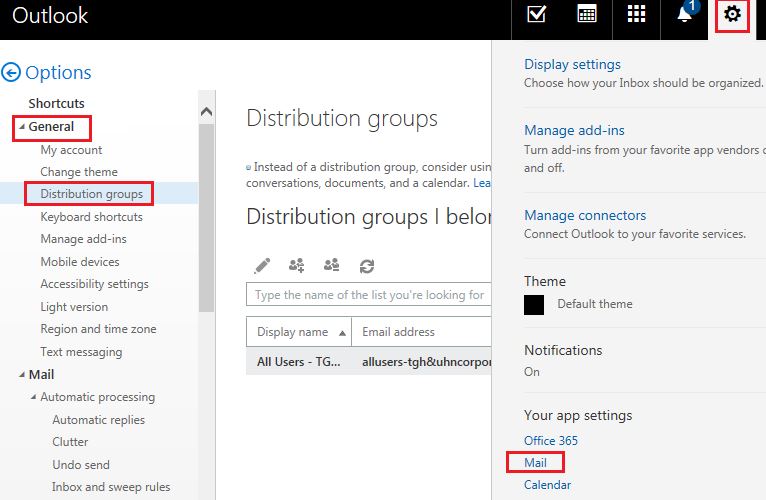Open Mail under Your app settings
The height and width of the screenshot is (500, 766).
coord(535,463)
